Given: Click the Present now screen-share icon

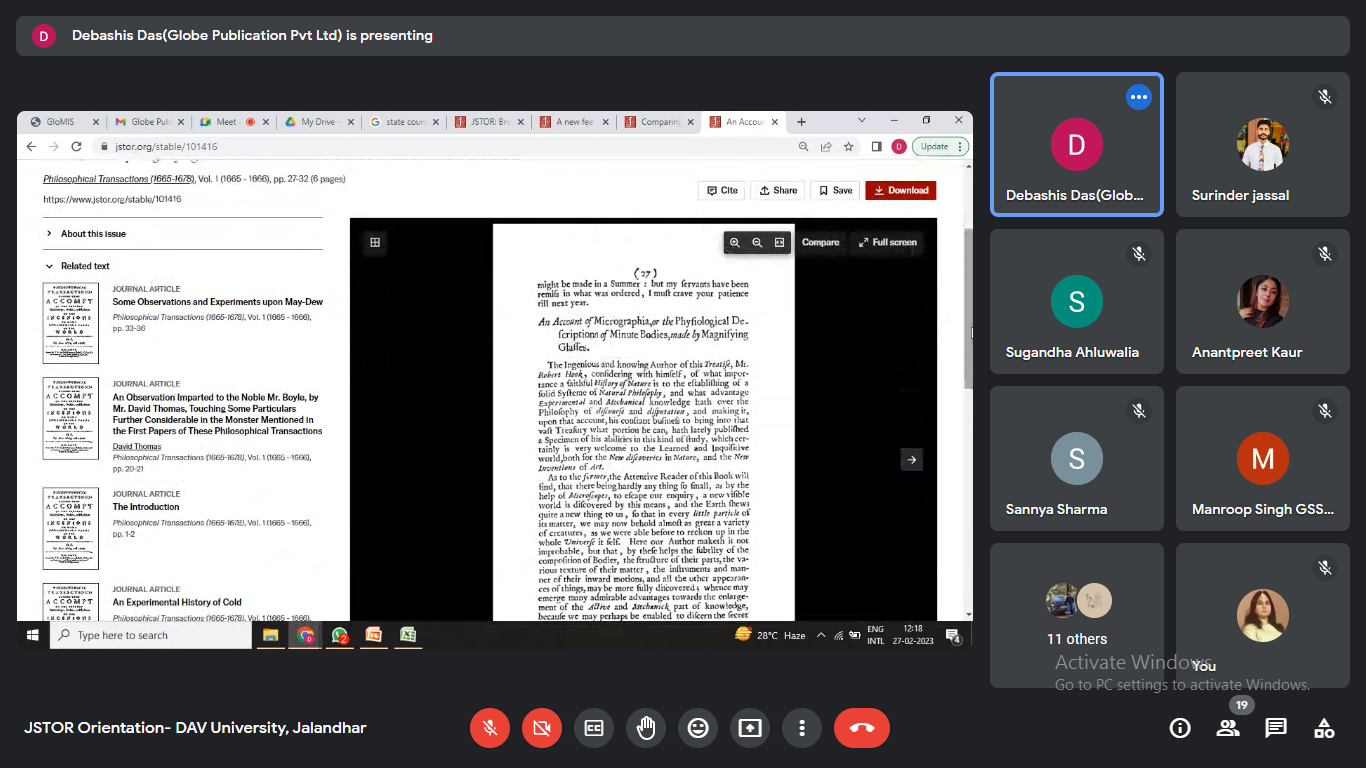Looking at the screenshot, I should tap(750, 729).
